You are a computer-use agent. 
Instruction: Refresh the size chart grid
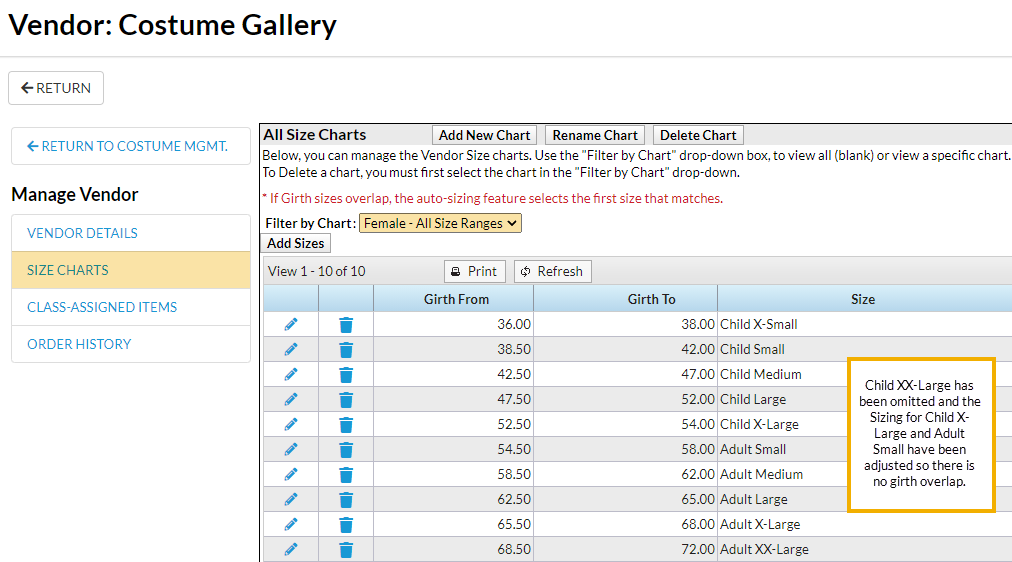point(552,271)
